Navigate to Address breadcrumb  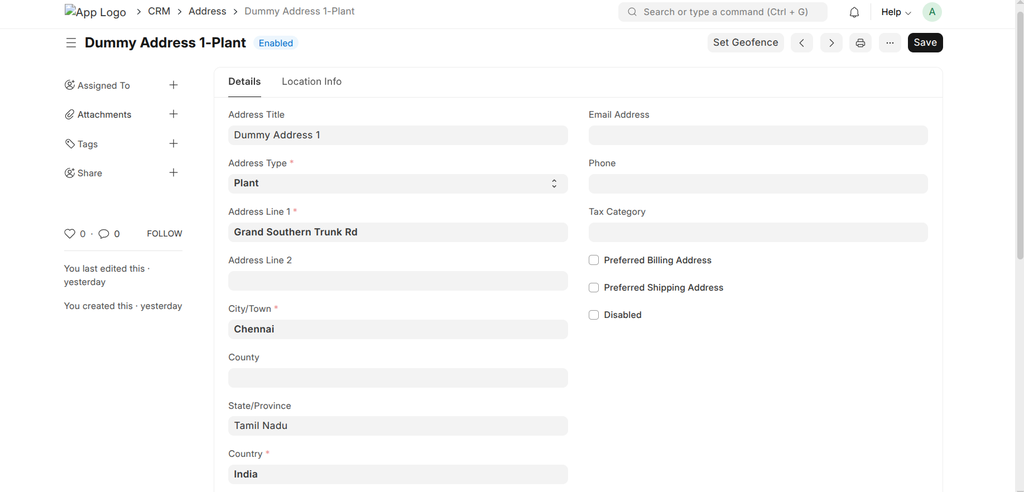(208, 11)
